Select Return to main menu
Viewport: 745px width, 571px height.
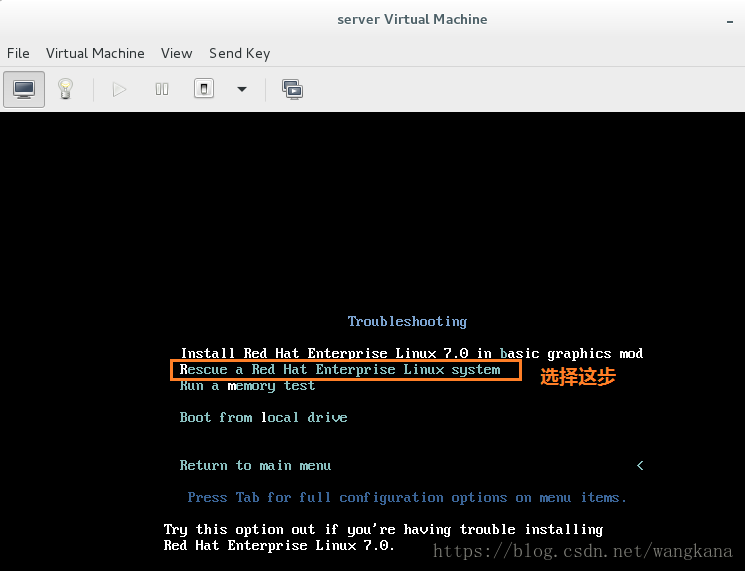(255, 466)
